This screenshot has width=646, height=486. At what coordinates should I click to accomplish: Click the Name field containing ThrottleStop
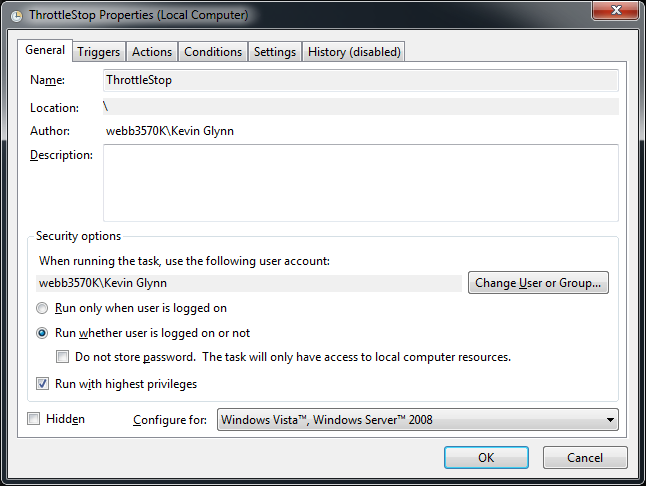tap(360, 80)
